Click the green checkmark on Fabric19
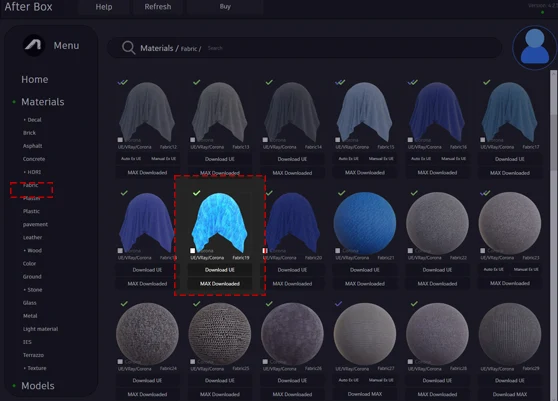The image size is (558, 401). tap(196, 193)
